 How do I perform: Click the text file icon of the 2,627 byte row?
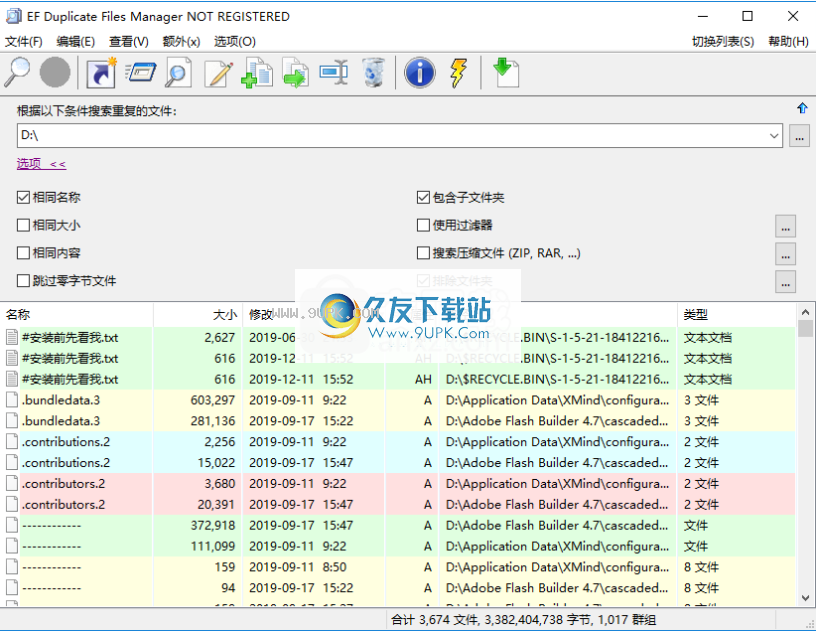(11, 337)
